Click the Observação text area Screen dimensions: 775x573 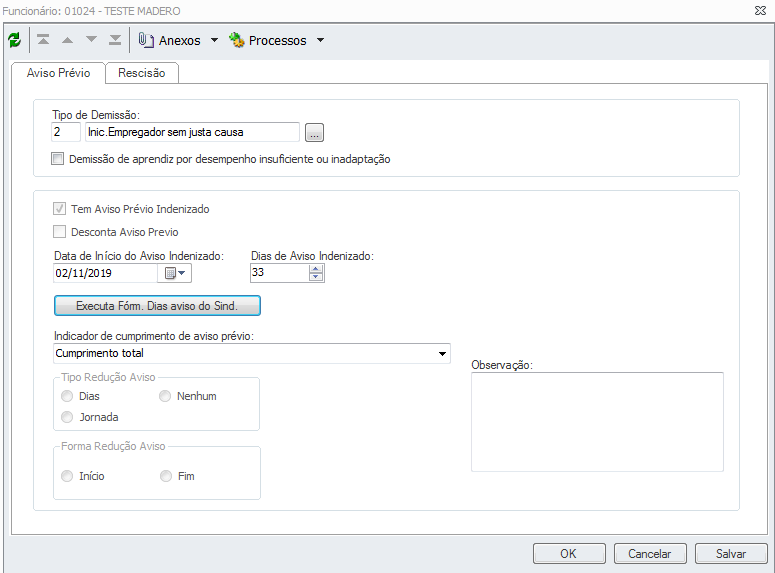click(x=597, y=422)
